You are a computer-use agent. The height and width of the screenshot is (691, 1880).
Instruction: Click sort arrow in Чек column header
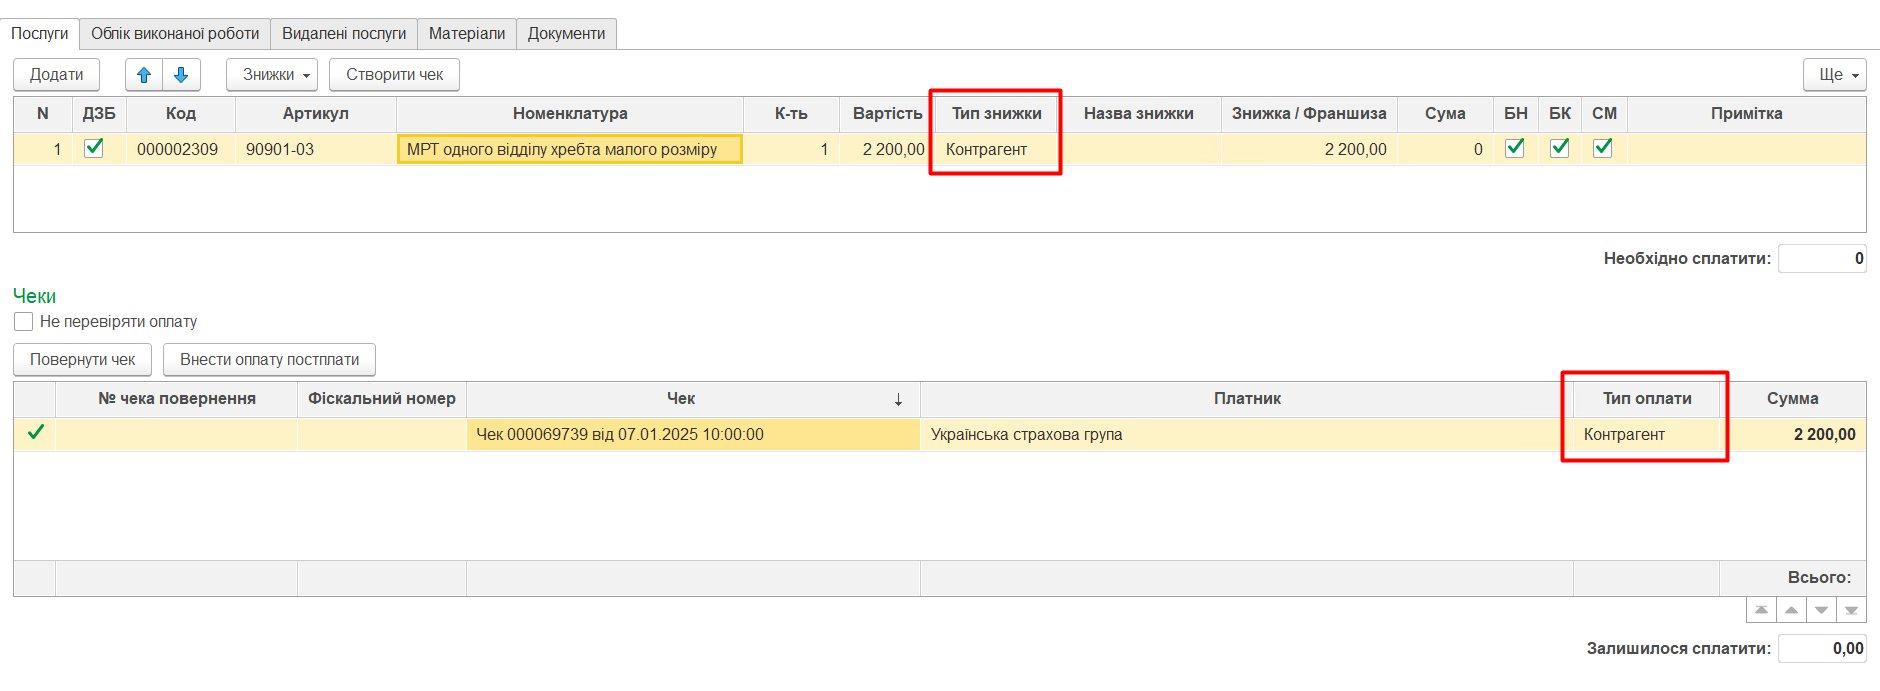point(898,399)
